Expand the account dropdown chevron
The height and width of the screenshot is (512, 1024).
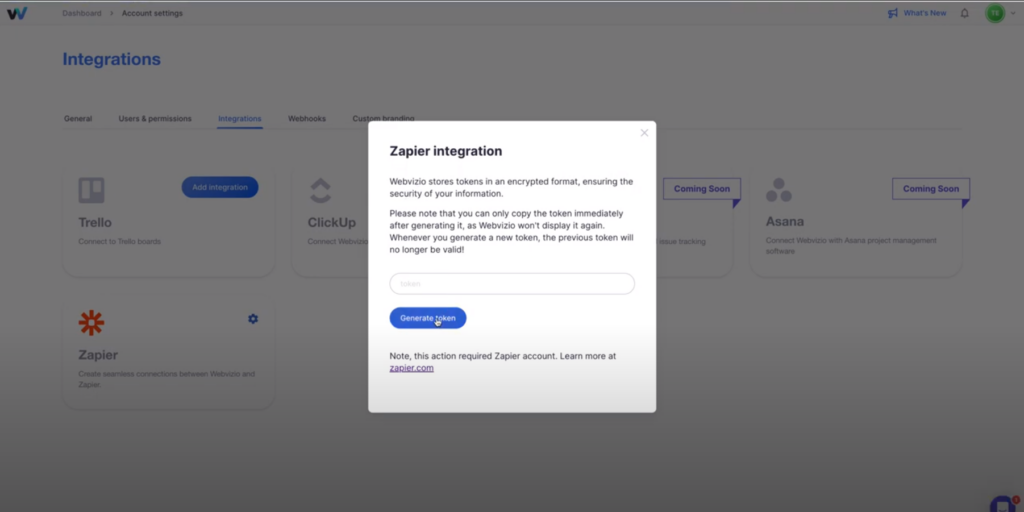pyautogui.click(x=1013, y=13)
